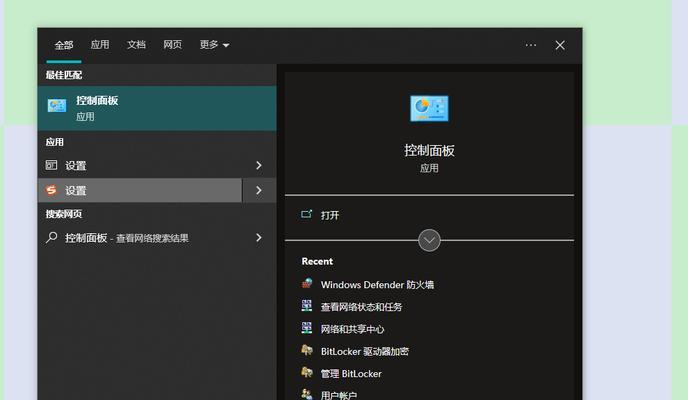Click the Recent heading

point(317,261)
